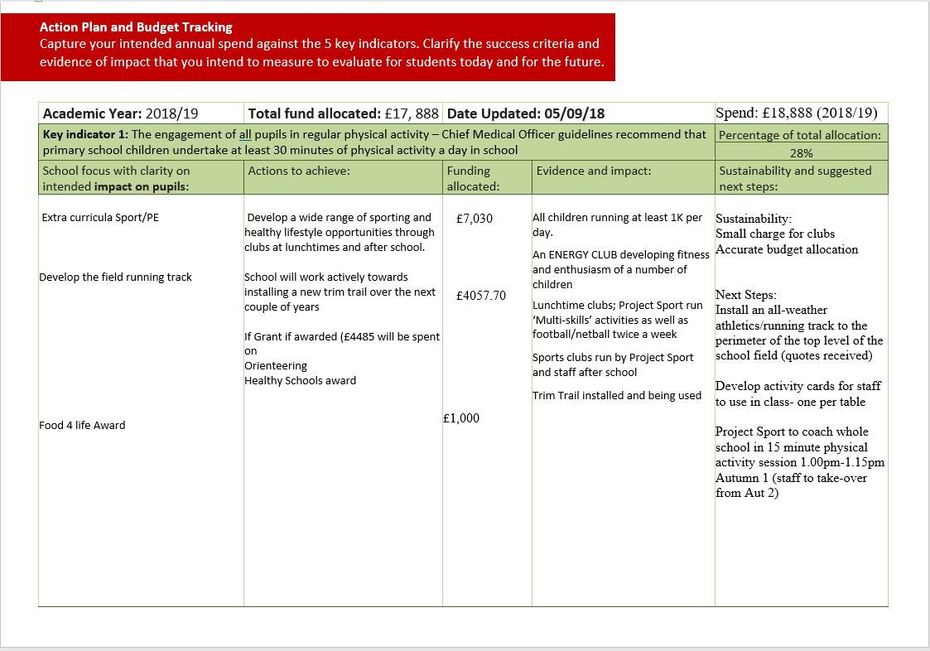
Task: Click 'If Grant if awarded (£4485' line
Action: (342, 343)
